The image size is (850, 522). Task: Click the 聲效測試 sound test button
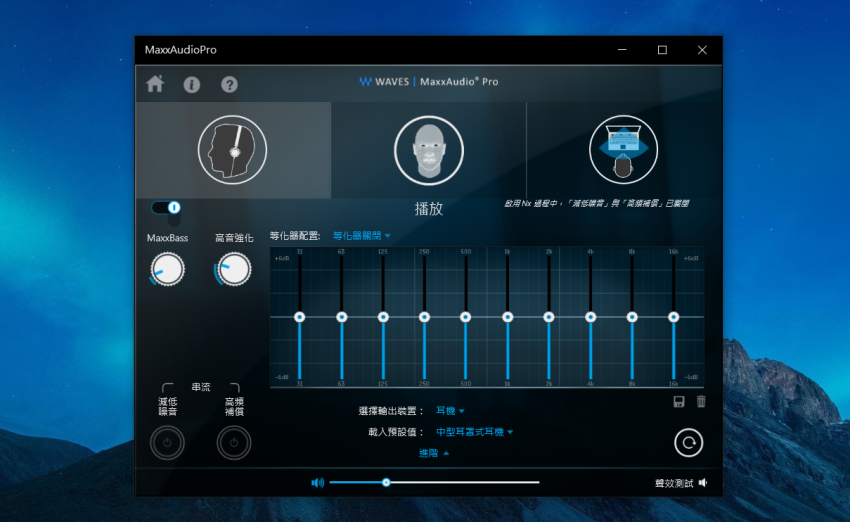(x=674, y=483)
